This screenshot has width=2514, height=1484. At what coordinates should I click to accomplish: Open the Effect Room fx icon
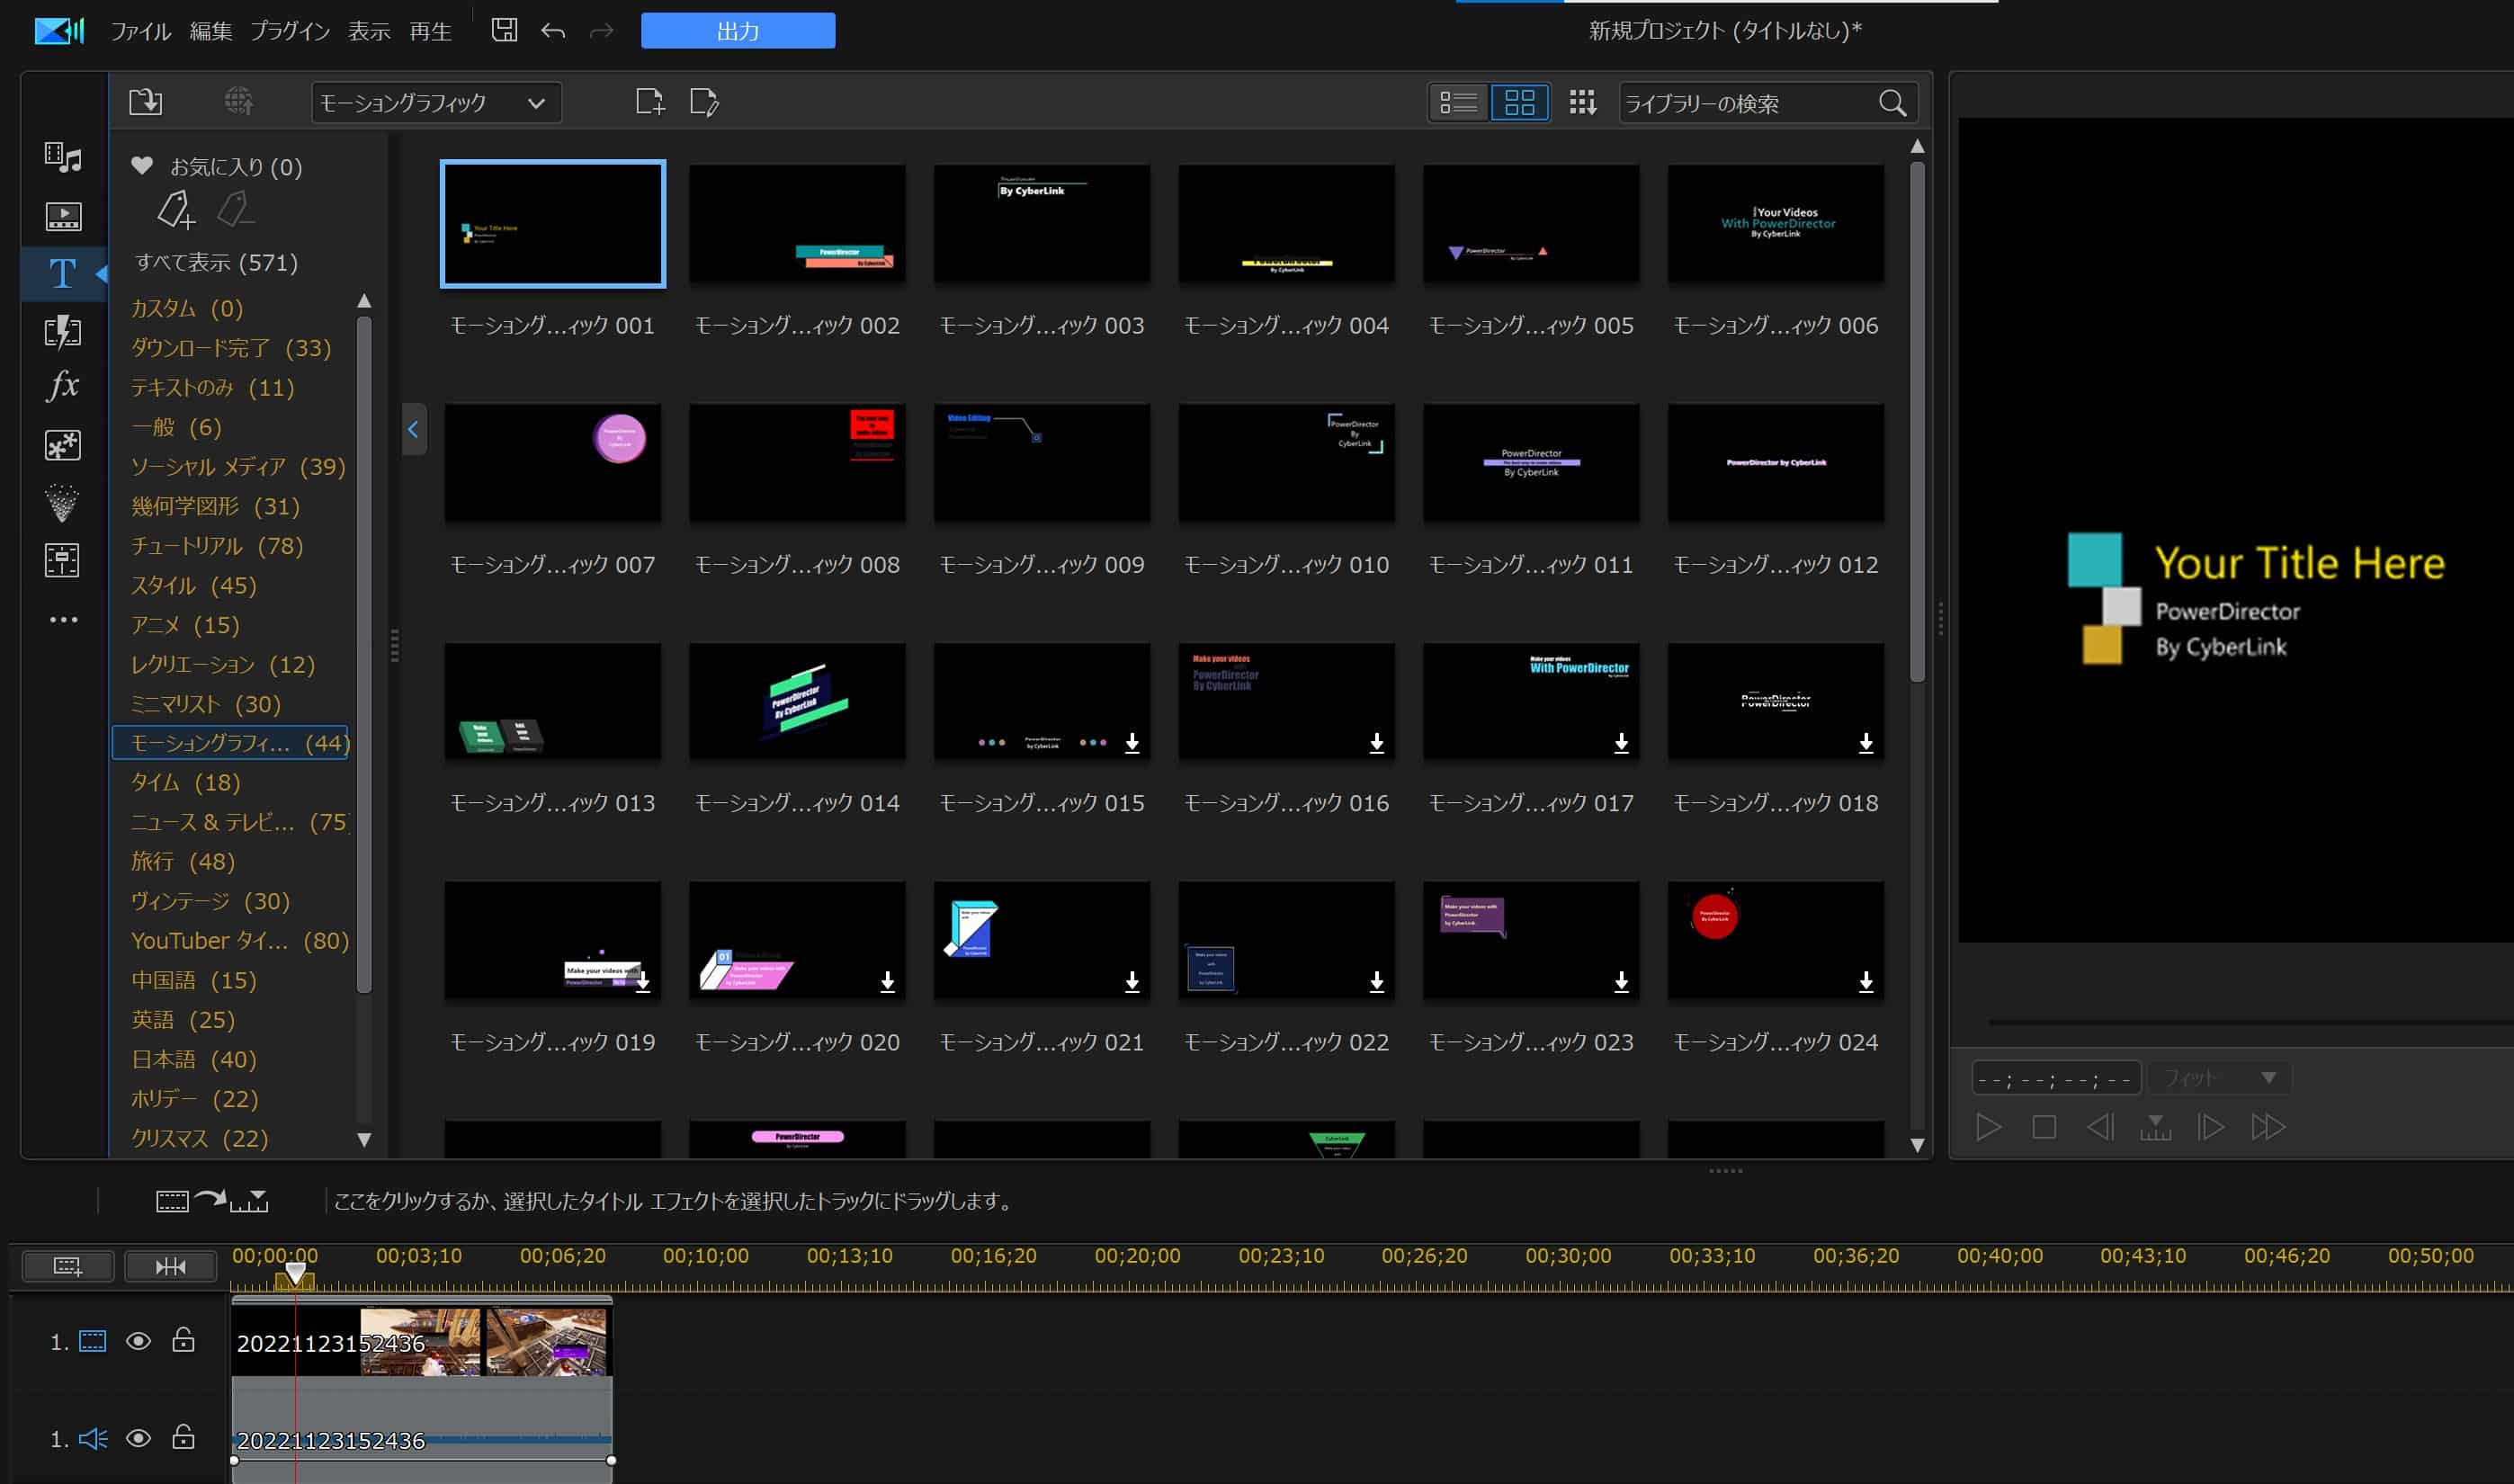[x=63, y=386]
